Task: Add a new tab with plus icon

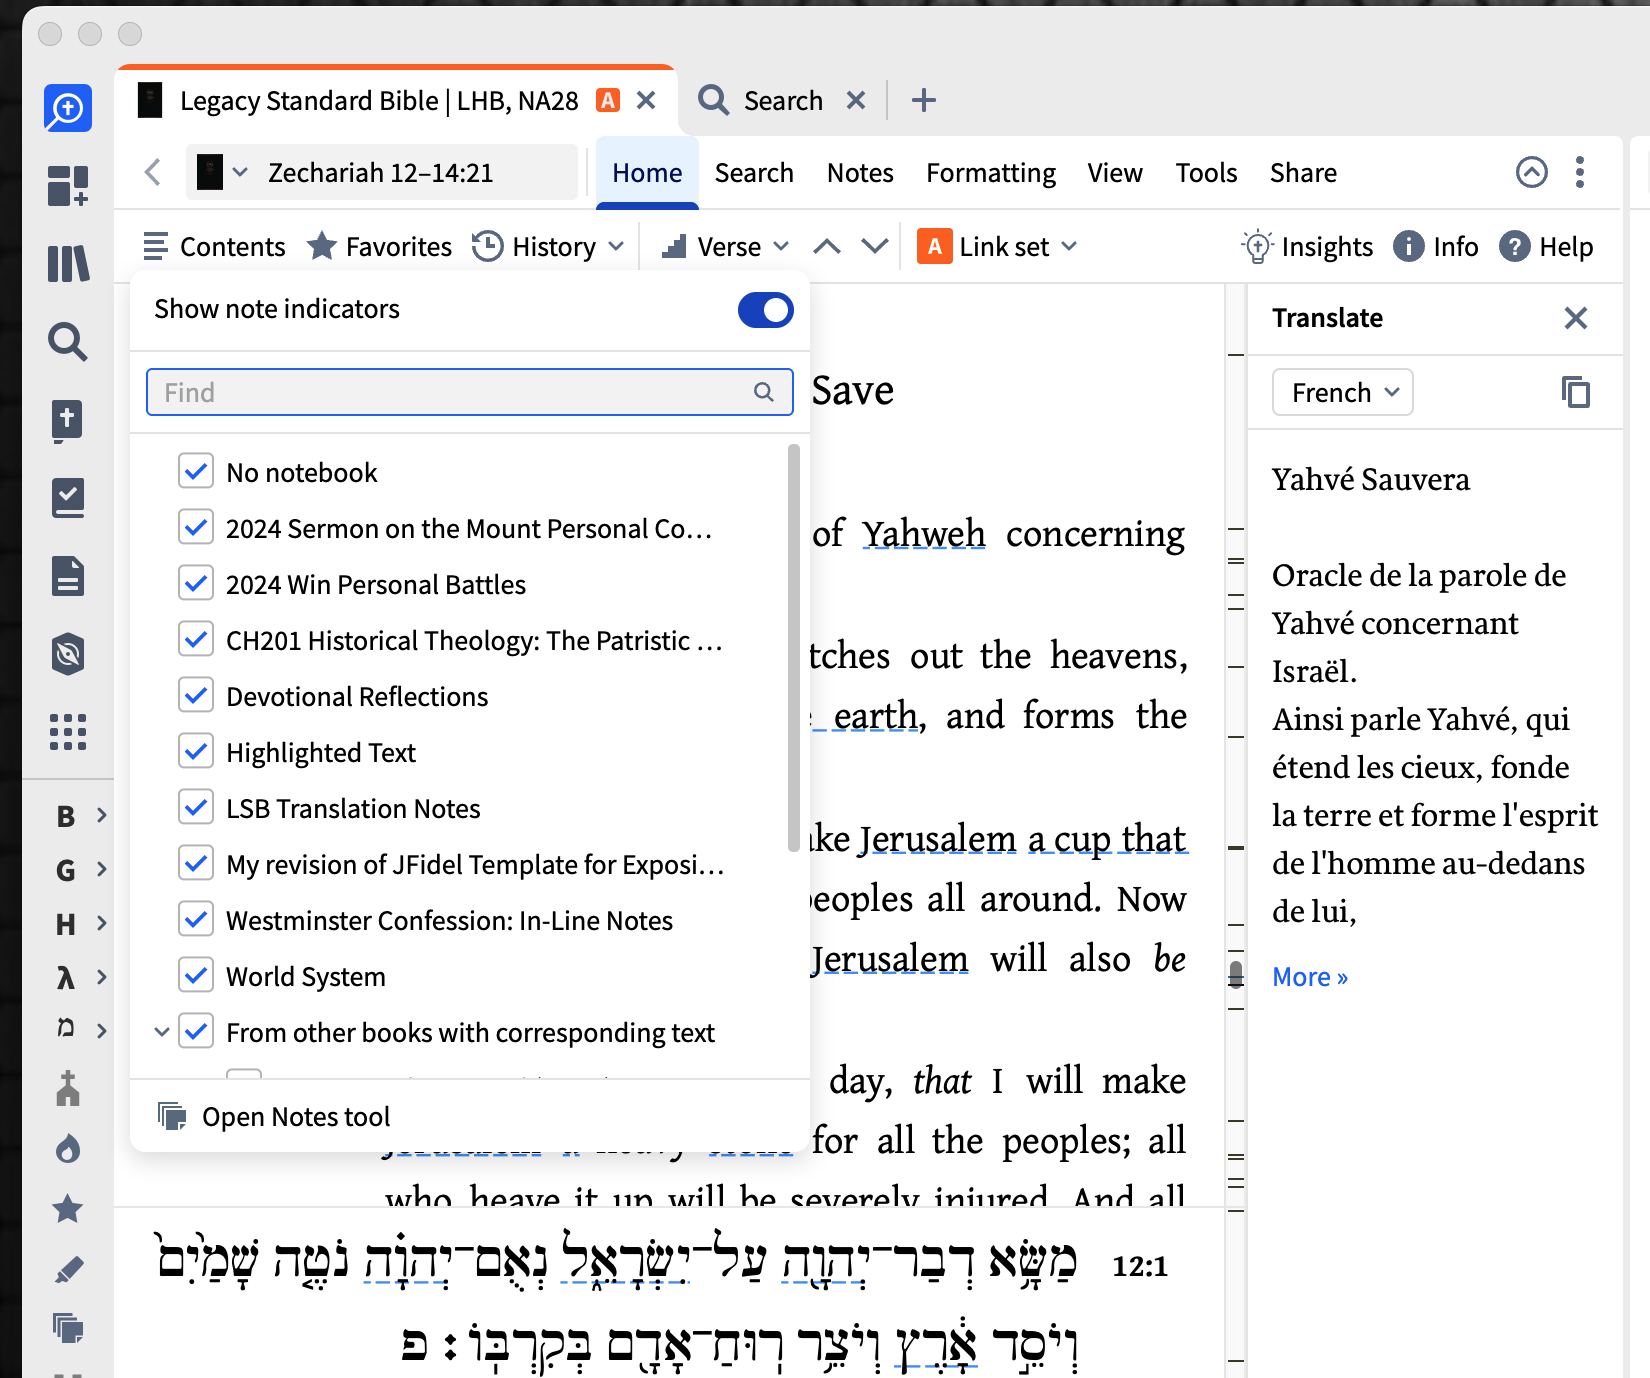Action: point(924,100)
